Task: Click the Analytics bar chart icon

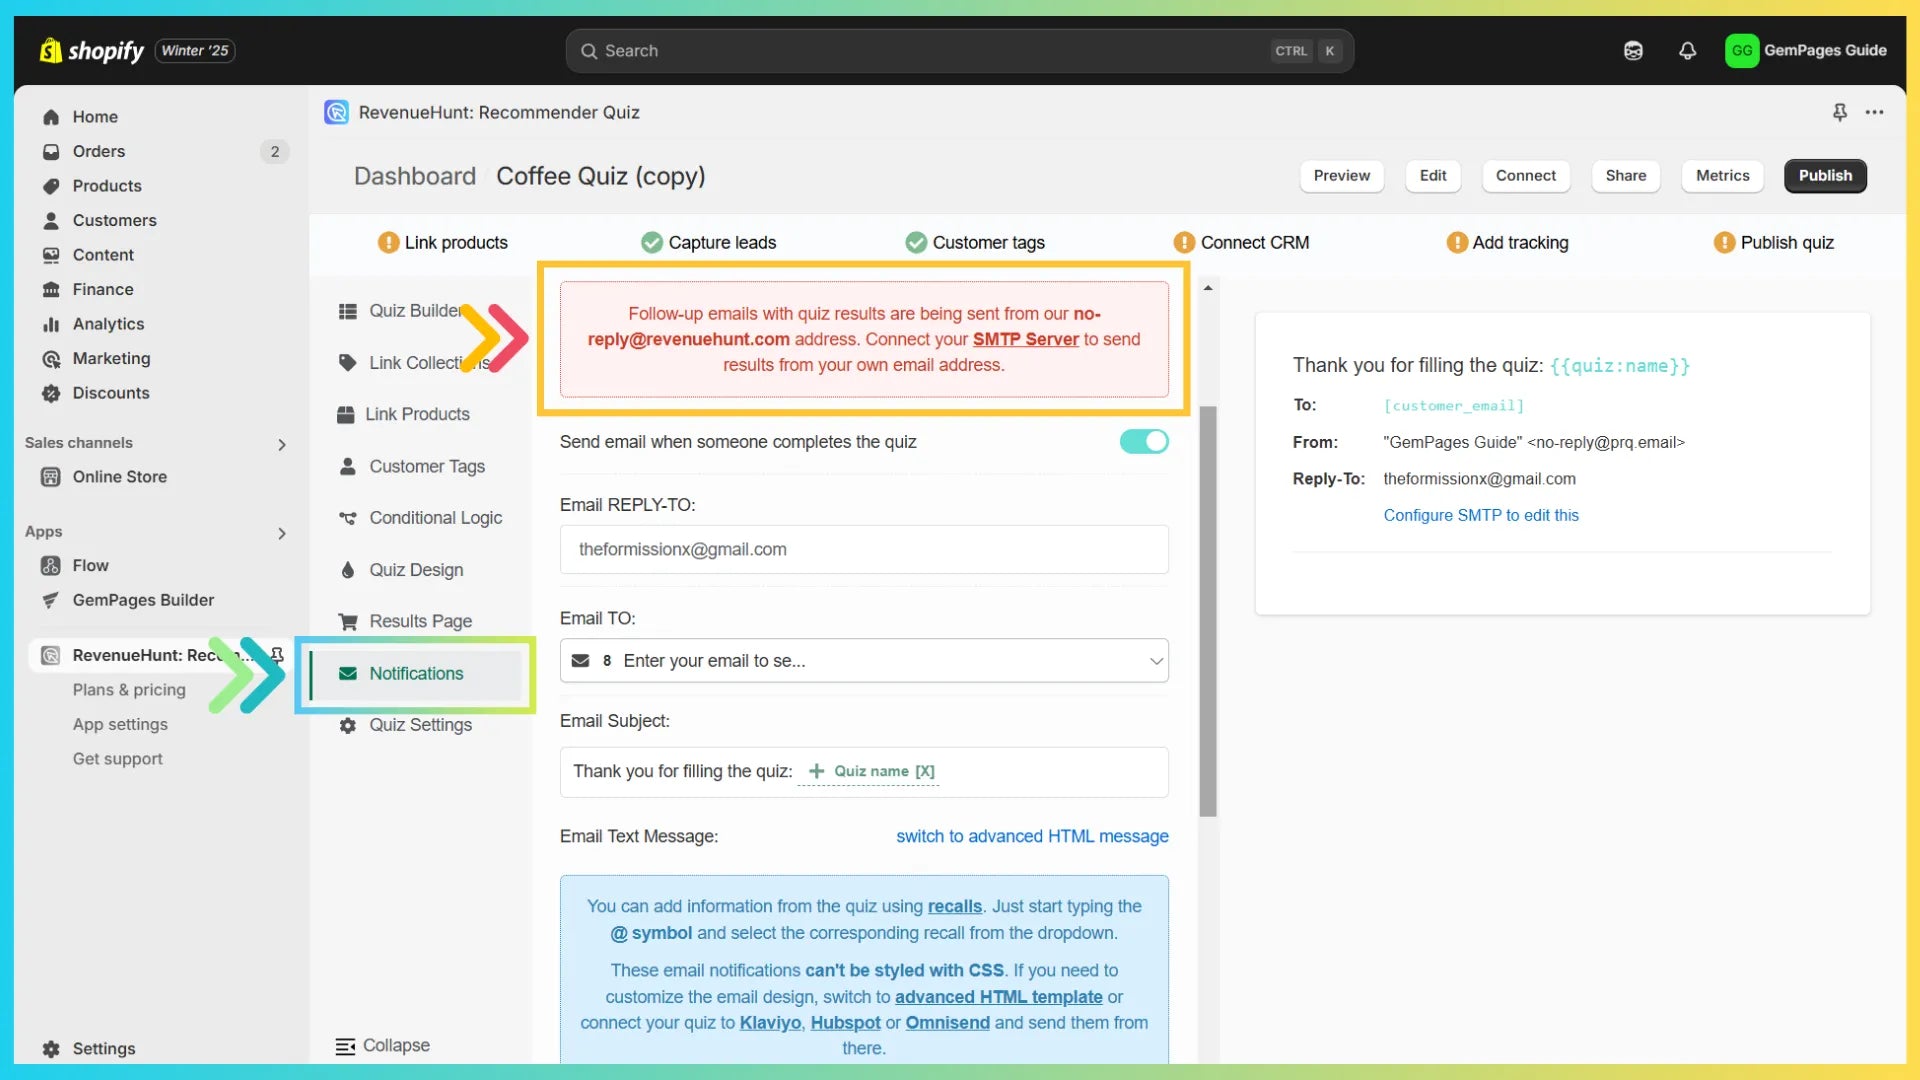Action: pos(51,324)
